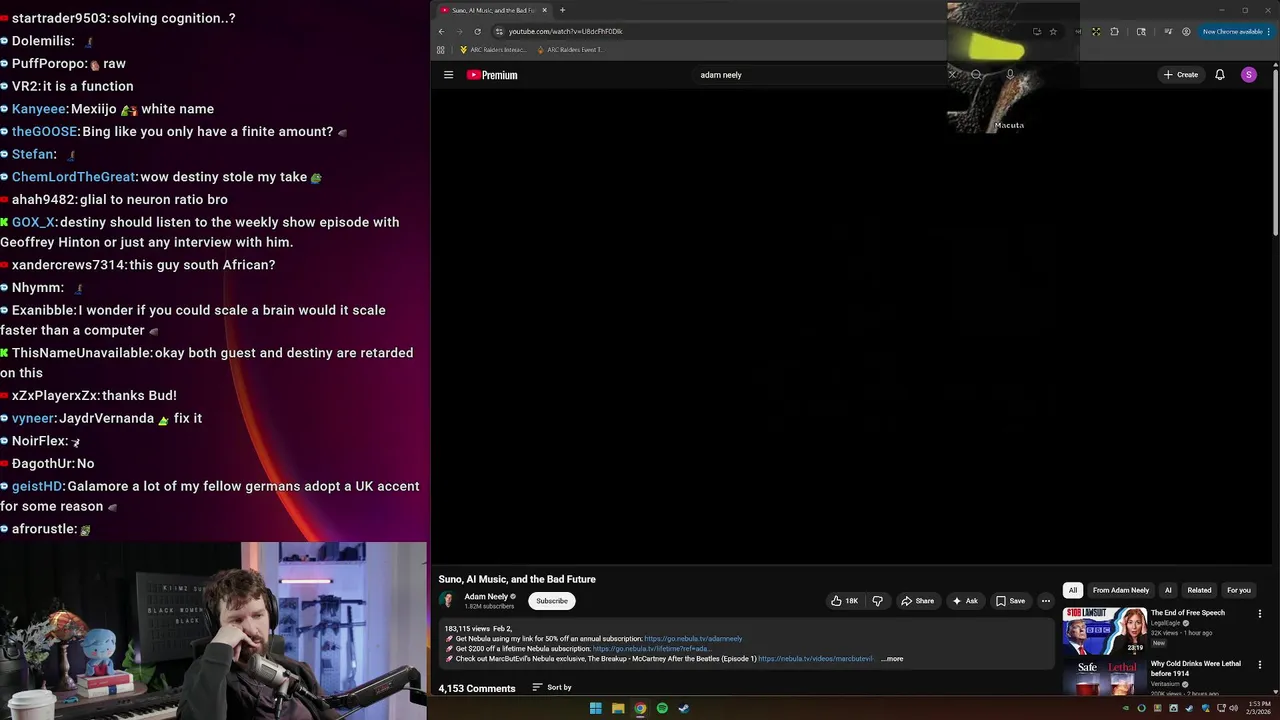Select the Related chip

pyautogui.click(x=1199, y=590)
